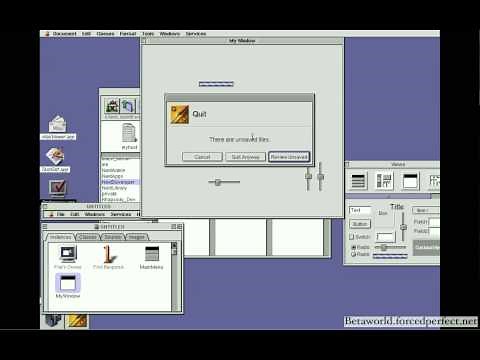Click File in the Untitled menu window
This screenshot has height=360, width=480.
click(x=61, y=214)
